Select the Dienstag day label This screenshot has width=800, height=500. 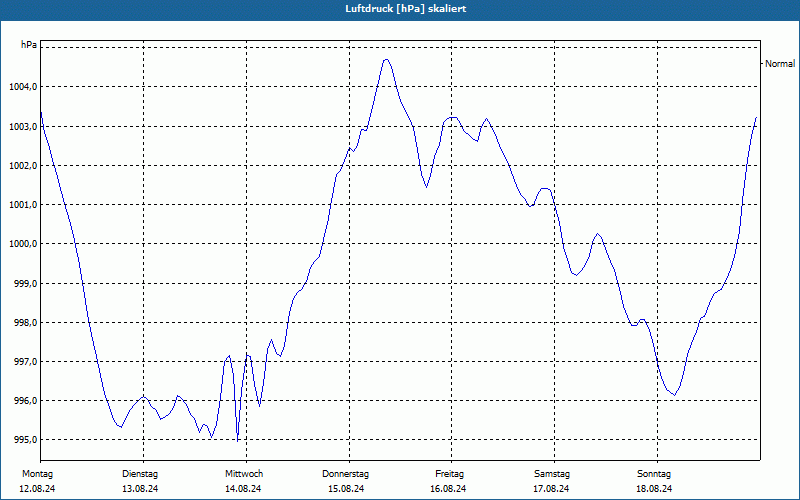click(x=140, y=474)
